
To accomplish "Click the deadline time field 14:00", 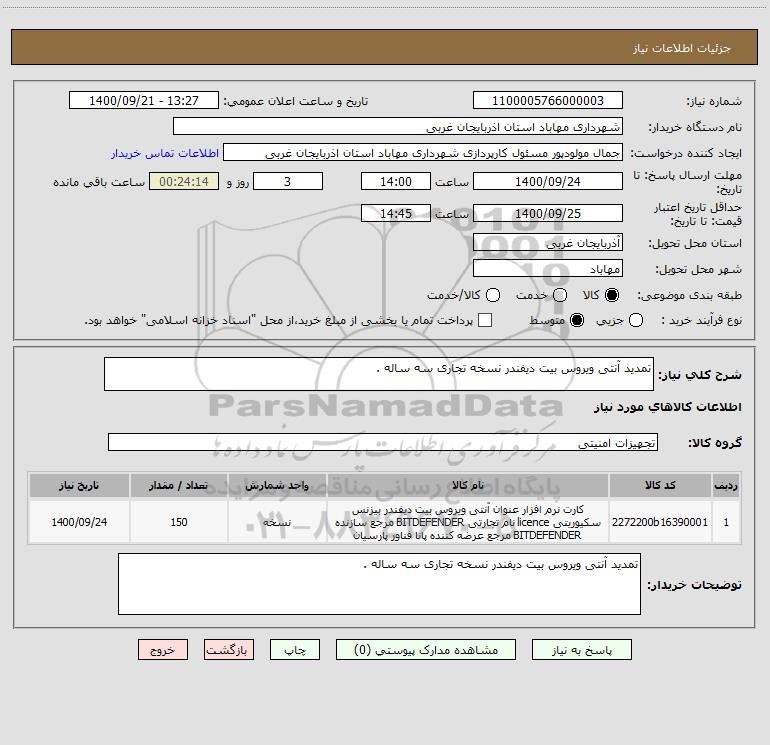I will (396, 181).
